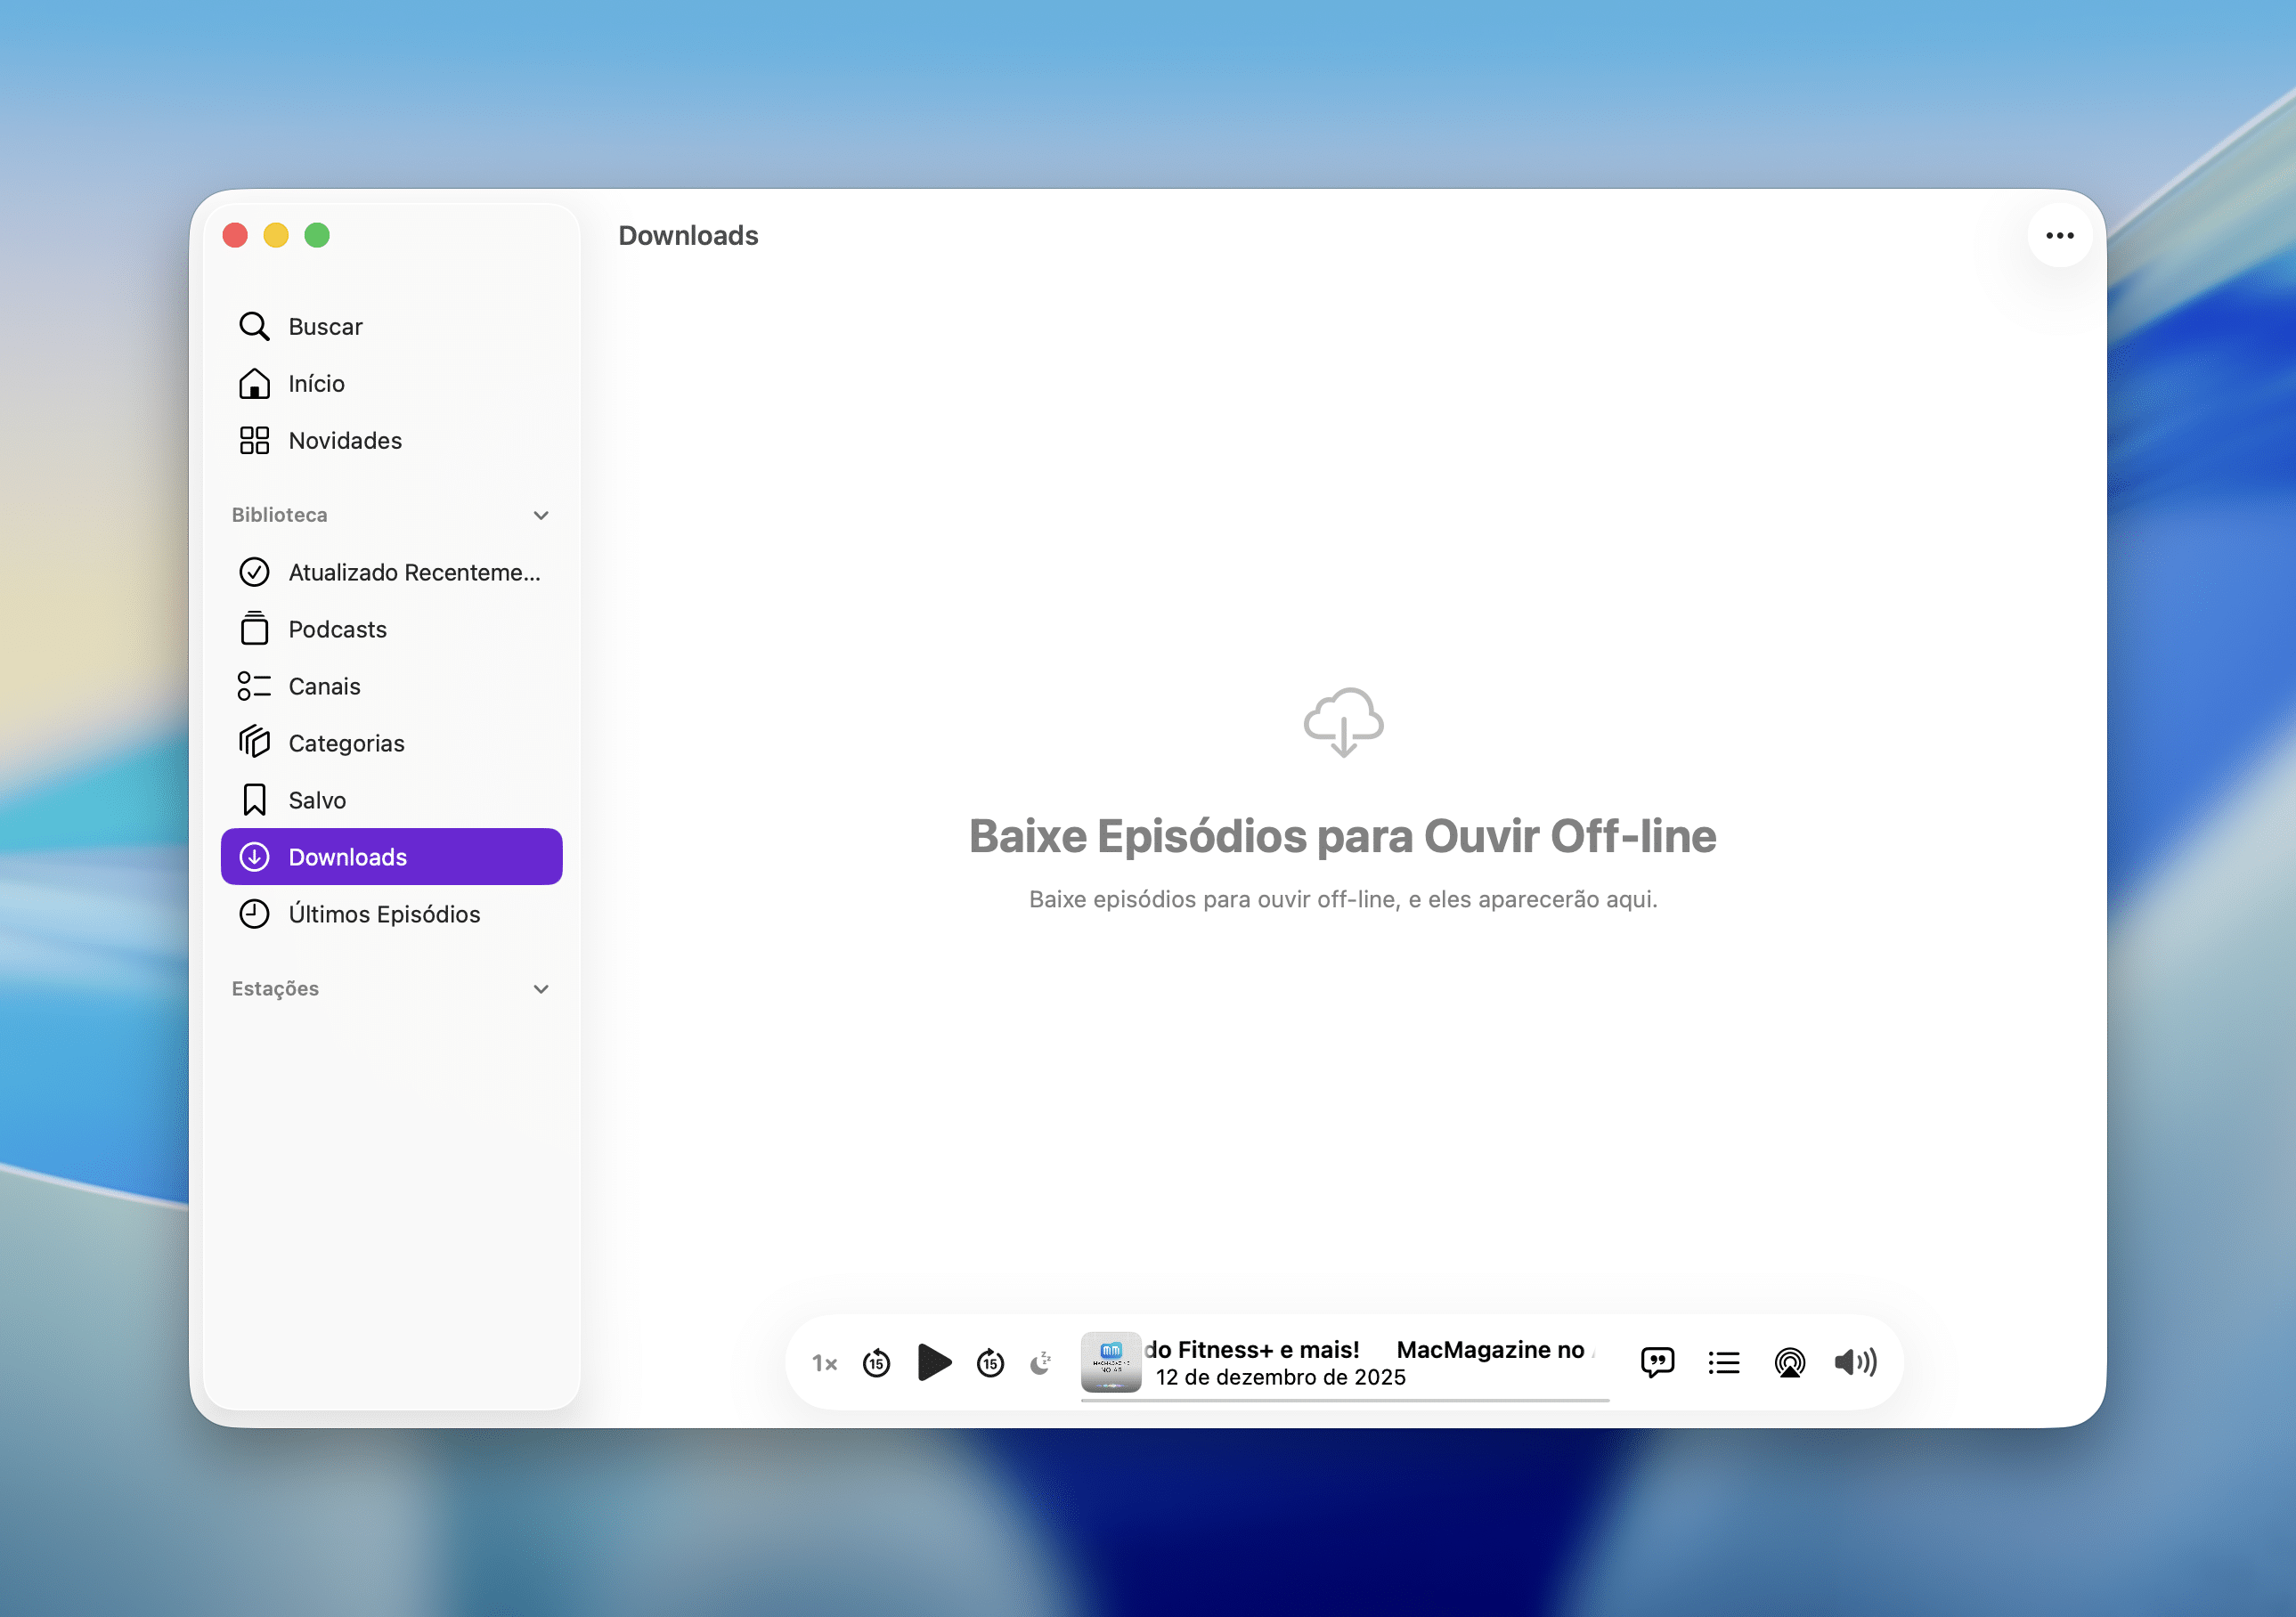Viewport: 2296px width, 1617px height.
Task: Click the play button in player bar
Action: (x=933, y=1362)
